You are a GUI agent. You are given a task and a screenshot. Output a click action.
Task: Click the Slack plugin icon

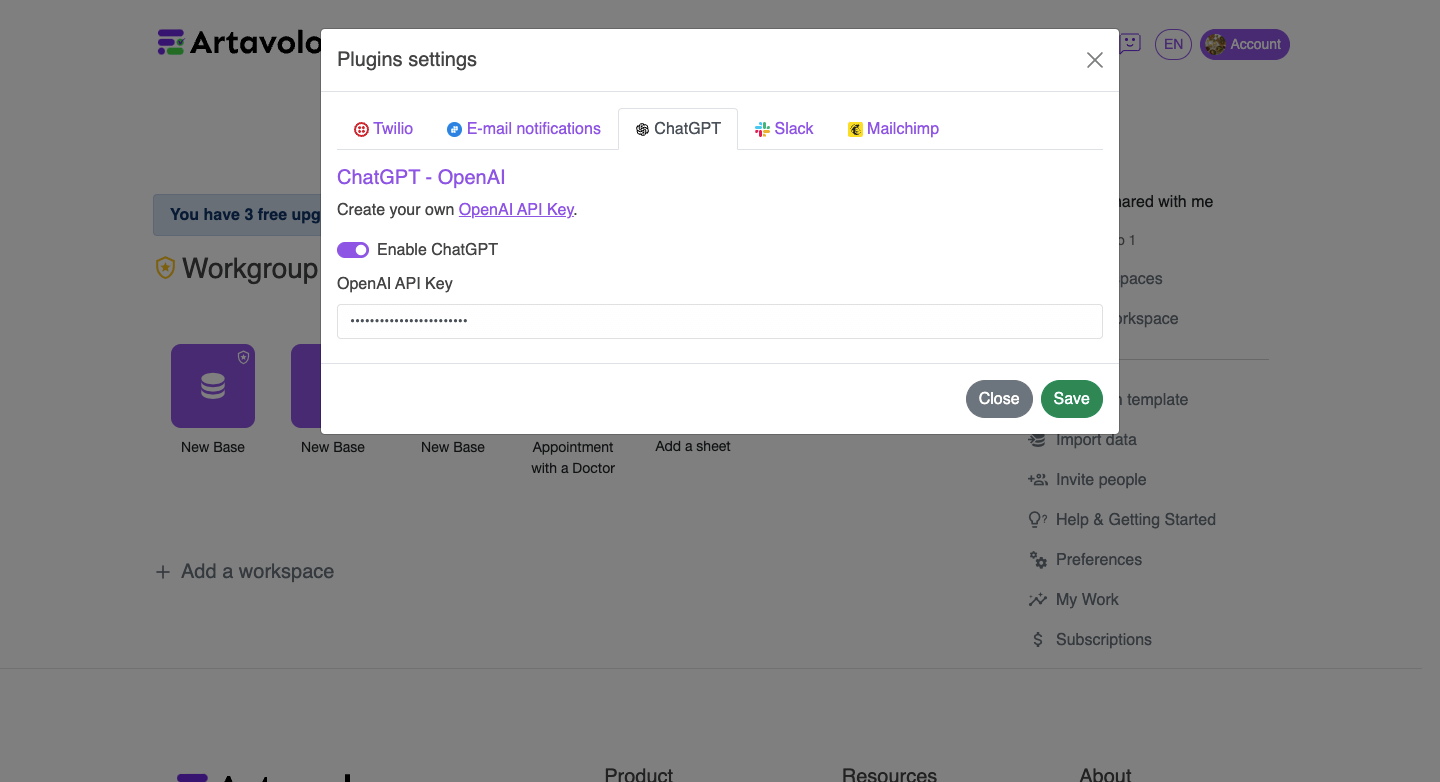pos(758,128)
